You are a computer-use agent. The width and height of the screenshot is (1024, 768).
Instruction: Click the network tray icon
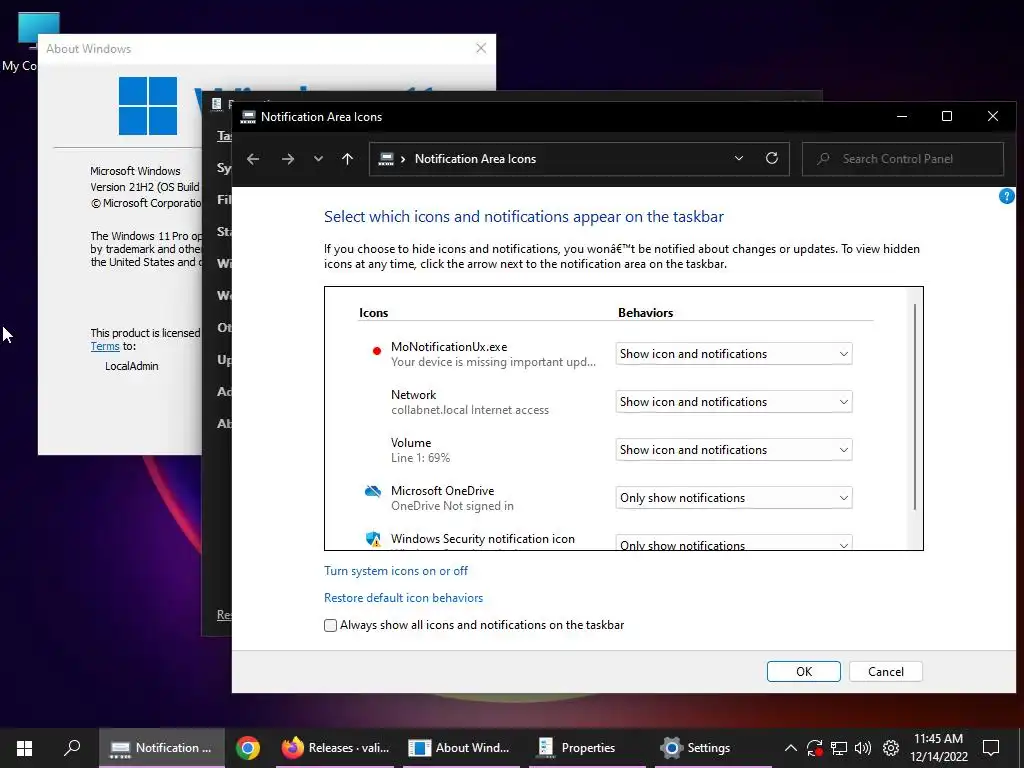click(x=839, y=748)
